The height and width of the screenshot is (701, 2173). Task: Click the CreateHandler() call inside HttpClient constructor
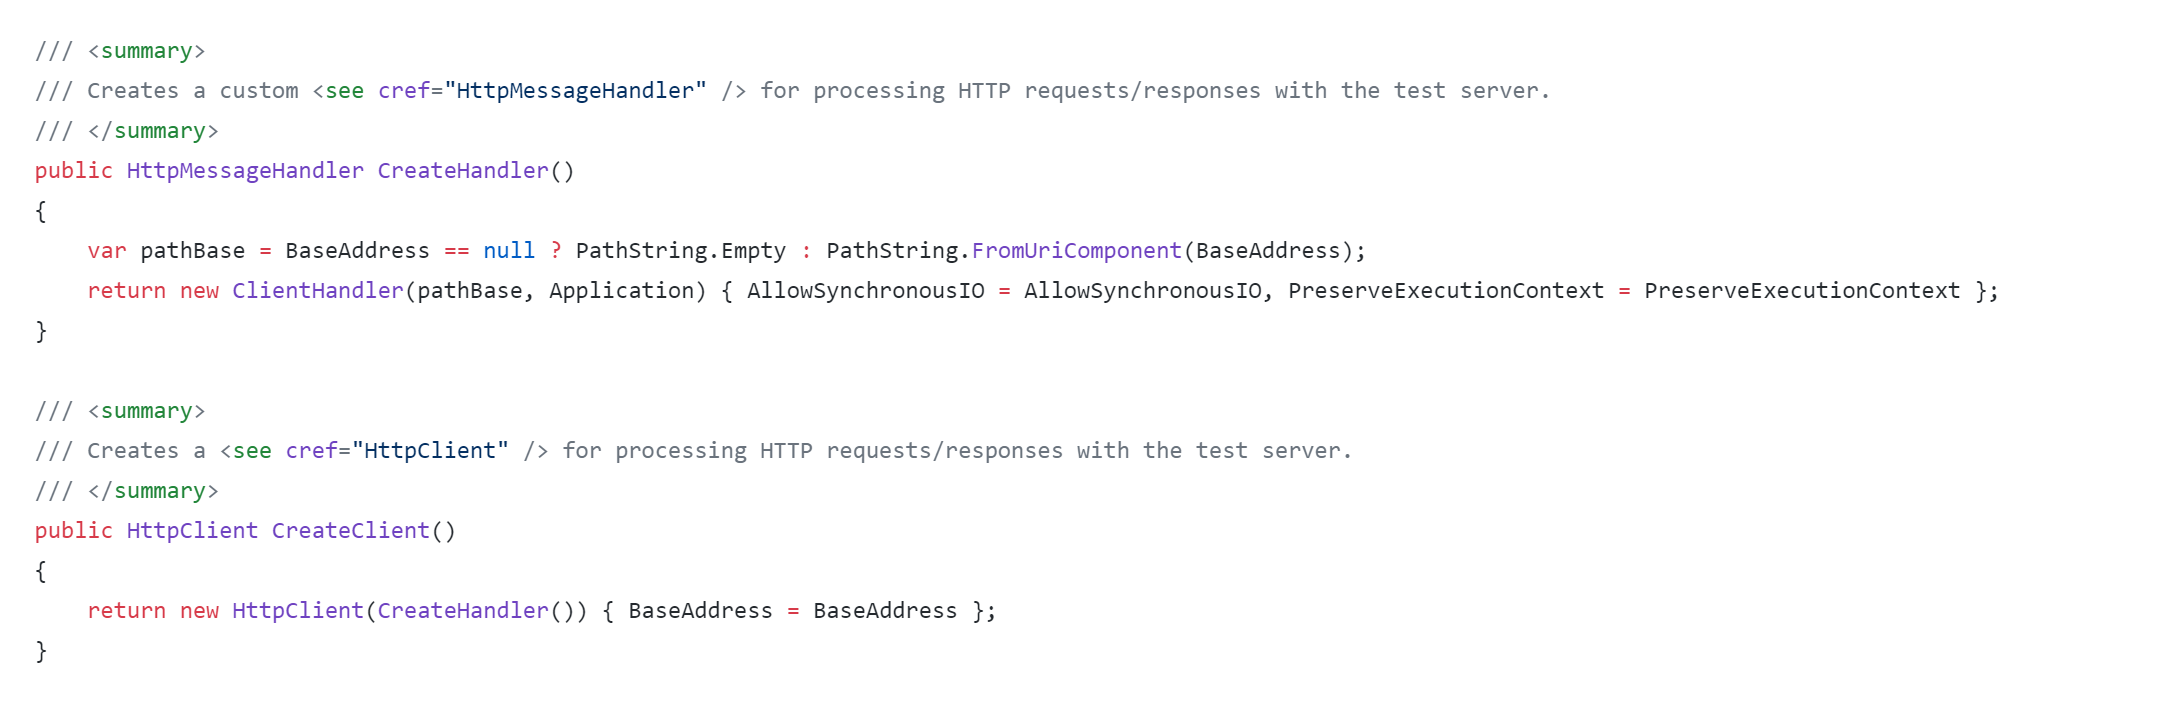pos(462,611)
